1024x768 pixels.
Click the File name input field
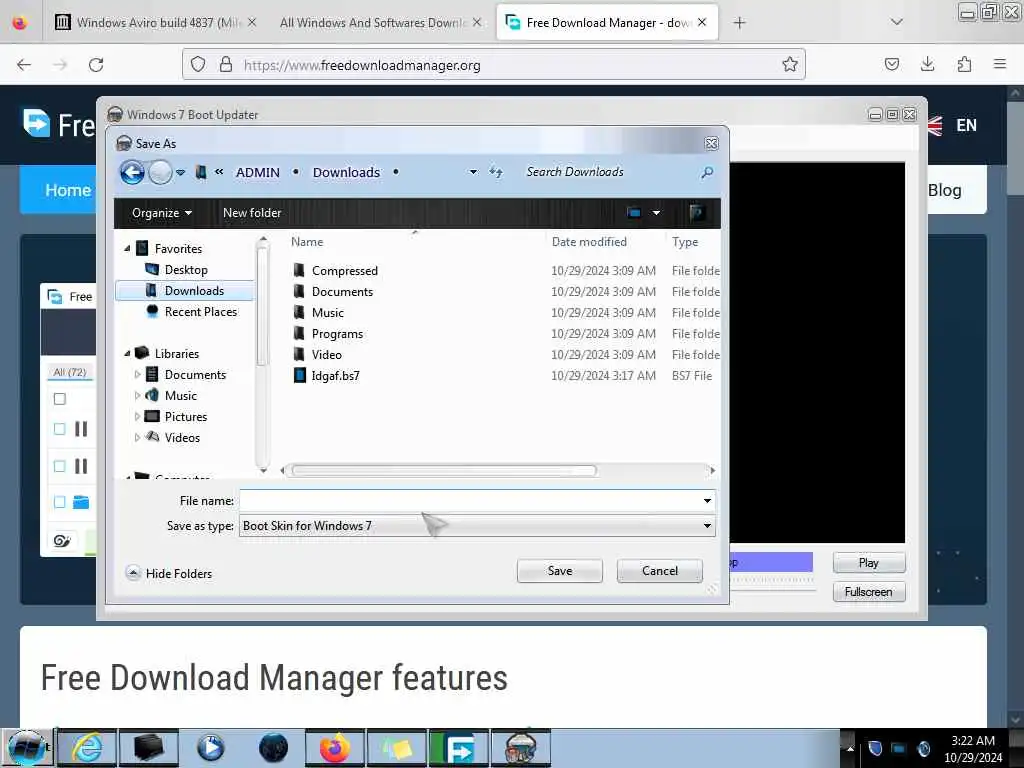click(x=470, y=501)
